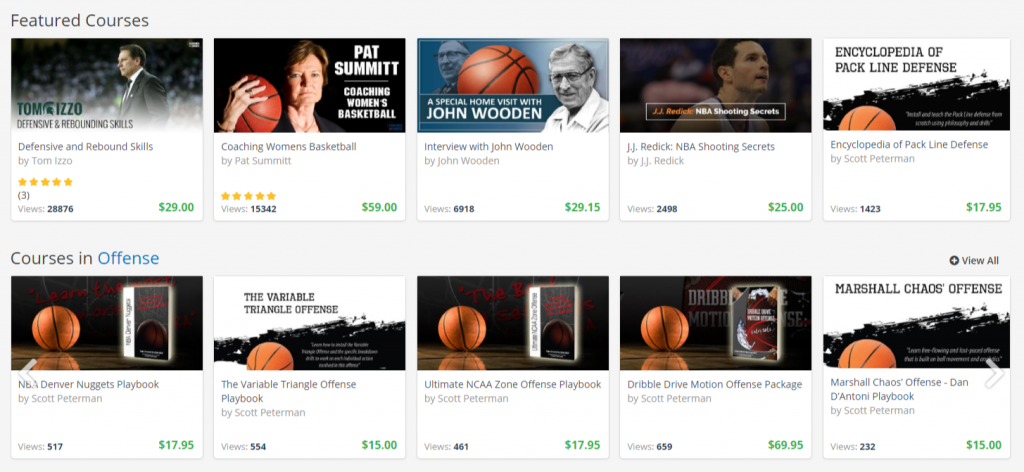Click the $69.95 price on Dribble Drive
The height and width of the screenshot is (472, 1024).
point(786,445)
